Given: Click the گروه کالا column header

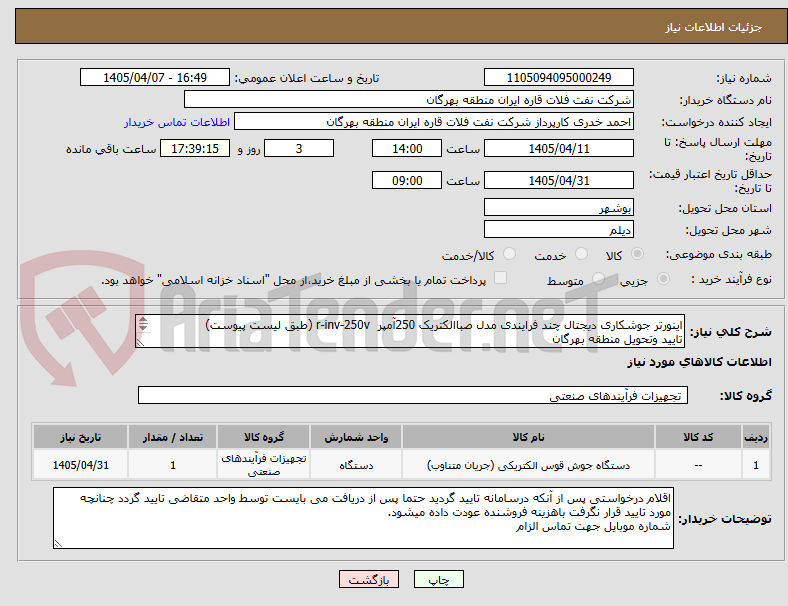Looking at the screenshot, I should coord(264,437).
